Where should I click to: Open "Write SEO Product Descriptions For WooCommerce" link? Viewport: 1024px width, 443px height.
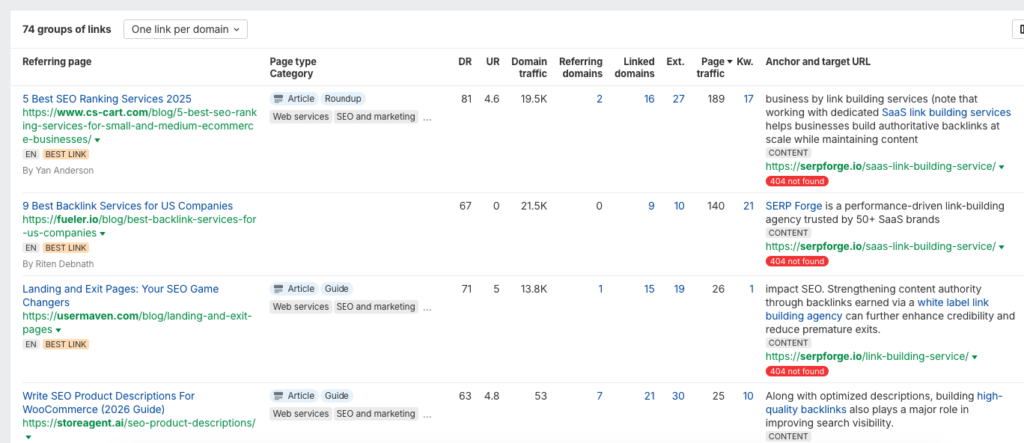pos(108,402)
